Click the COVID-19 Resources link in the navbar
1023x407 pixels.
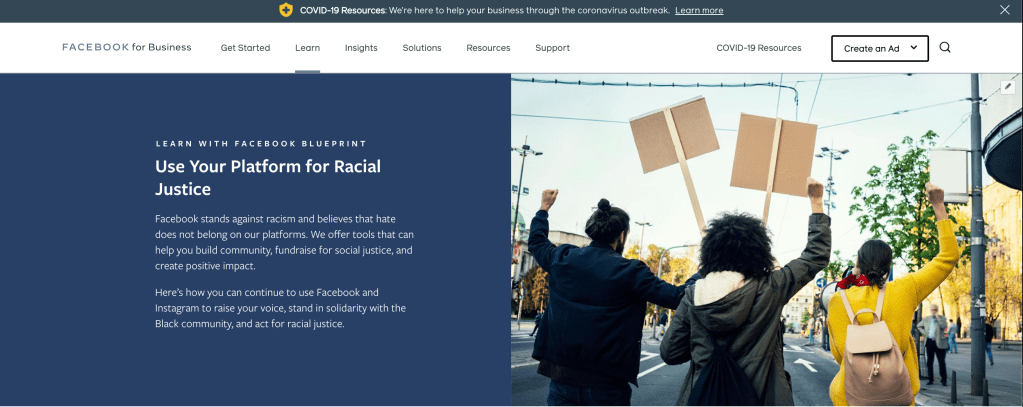click(x=759, y=48)
